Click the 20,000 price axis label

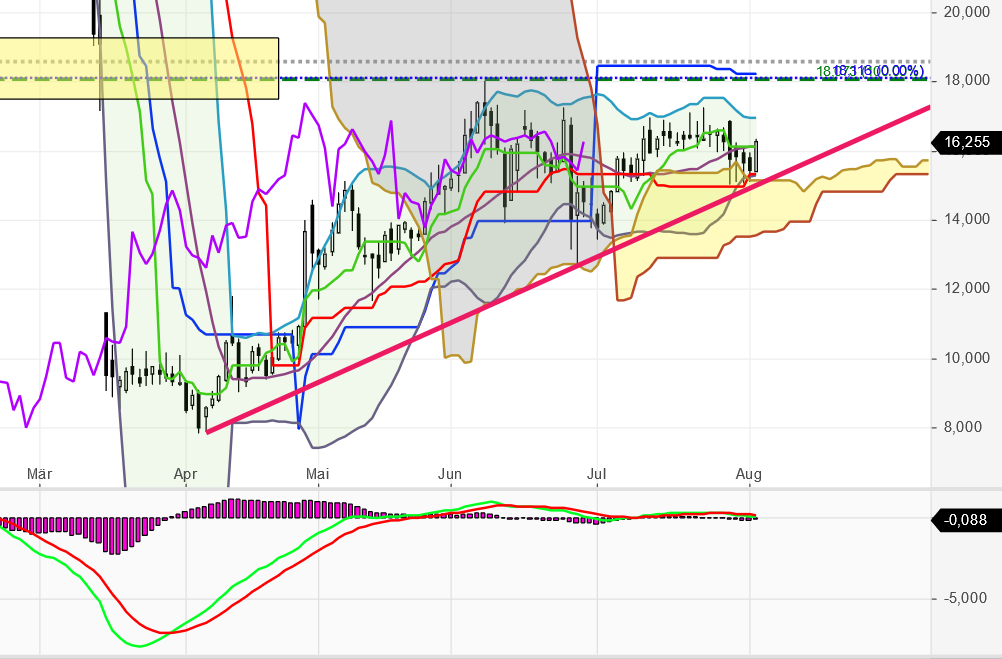[x=966, y=12]
